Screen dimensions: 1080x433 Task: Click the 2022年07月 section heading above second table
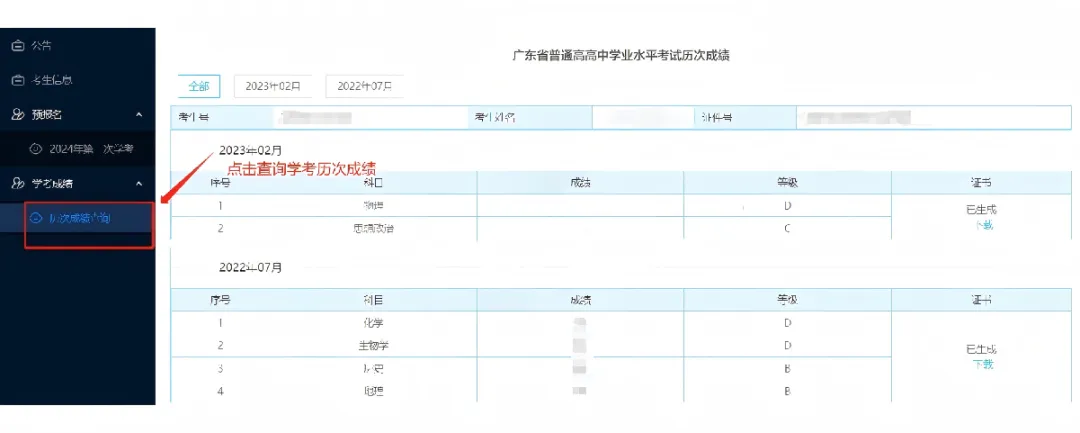point(251,267)
